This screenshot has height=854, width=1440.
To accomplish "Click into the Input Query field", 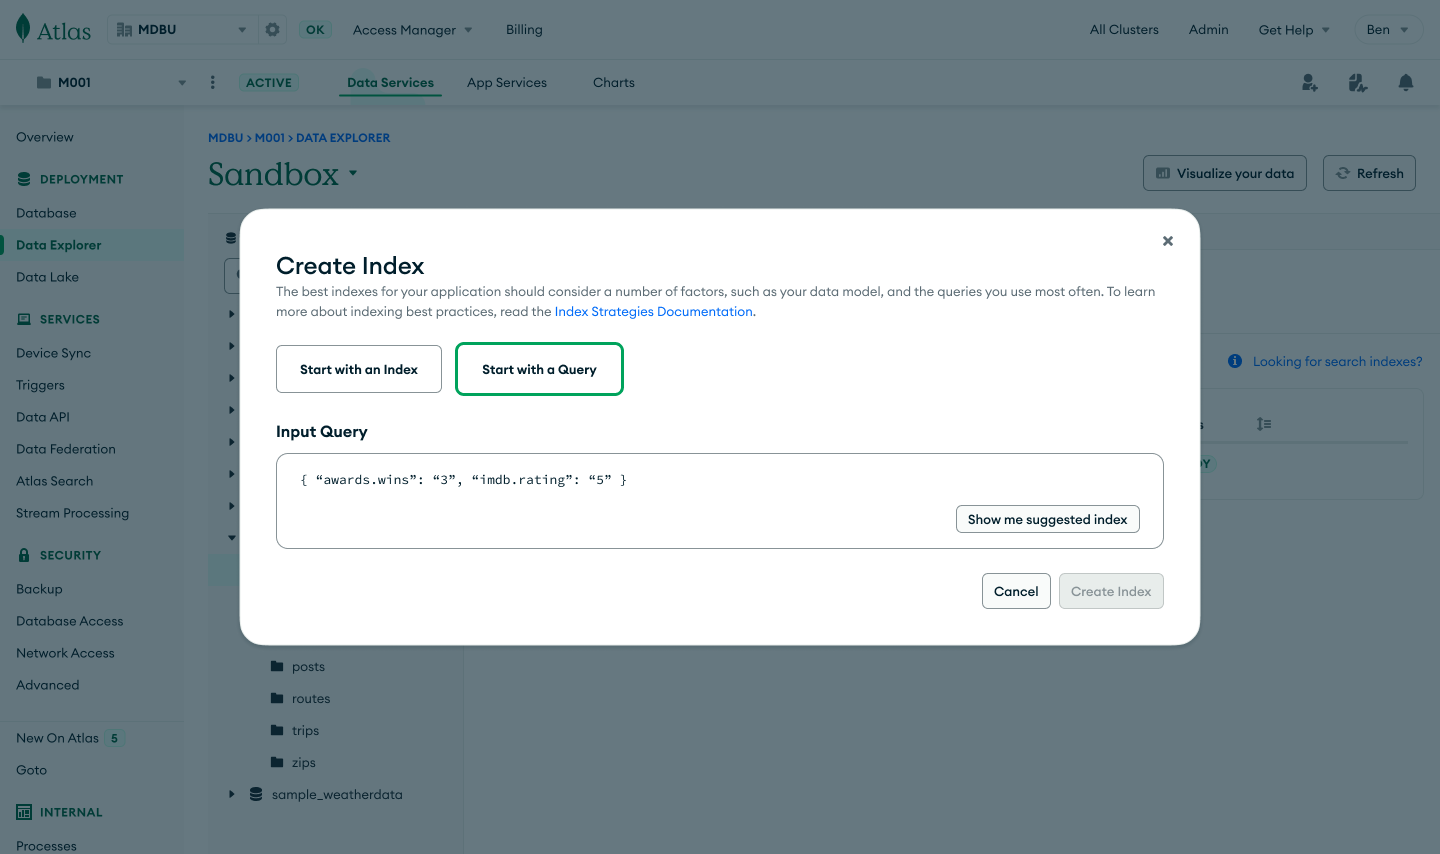I will coord(720,501).
